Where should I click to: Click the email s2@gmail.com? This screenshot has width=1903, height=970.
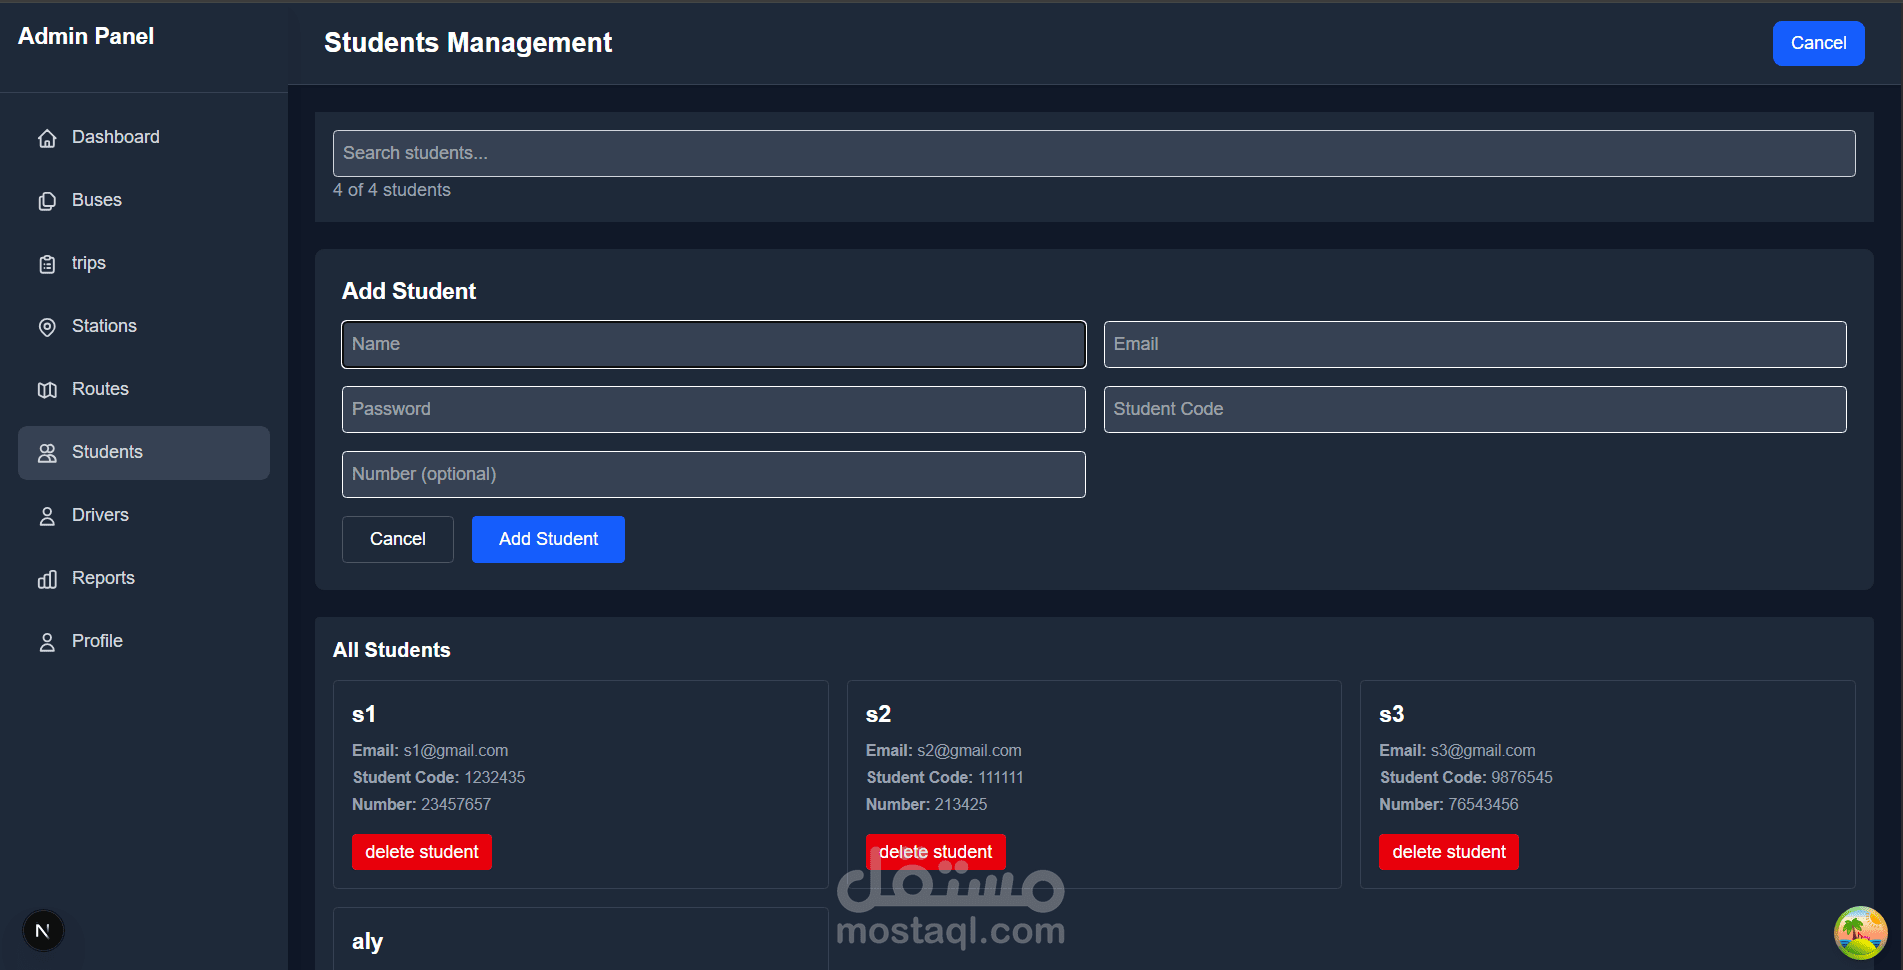[969, 750]
